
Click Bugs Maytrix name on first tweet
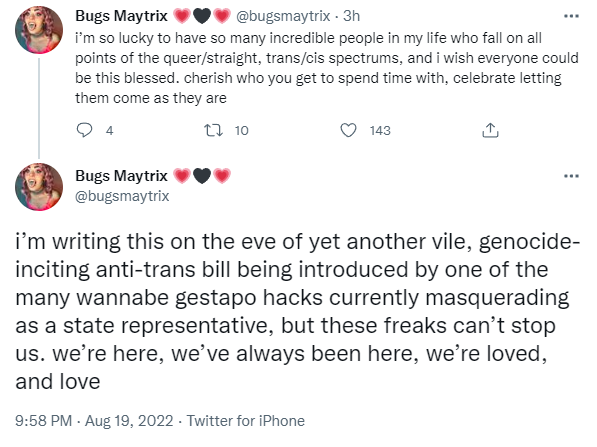click(121, 16)
